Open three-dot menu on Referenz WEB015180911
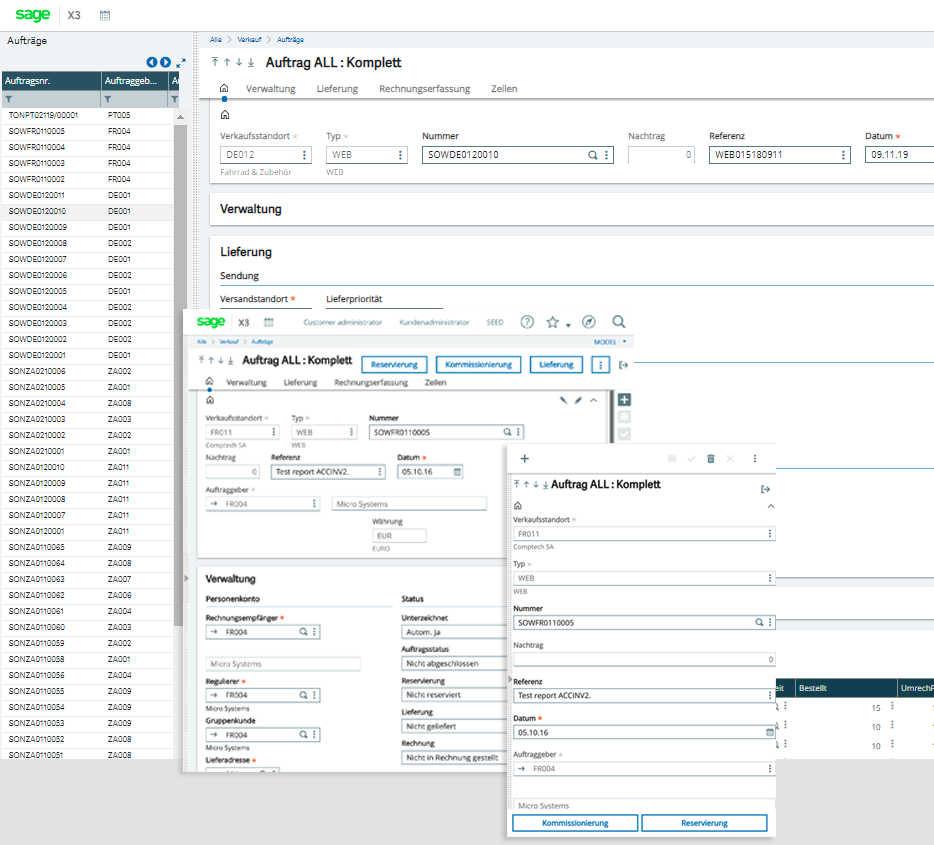The height and width of the screenshot is (845, 934). (843, 155)
